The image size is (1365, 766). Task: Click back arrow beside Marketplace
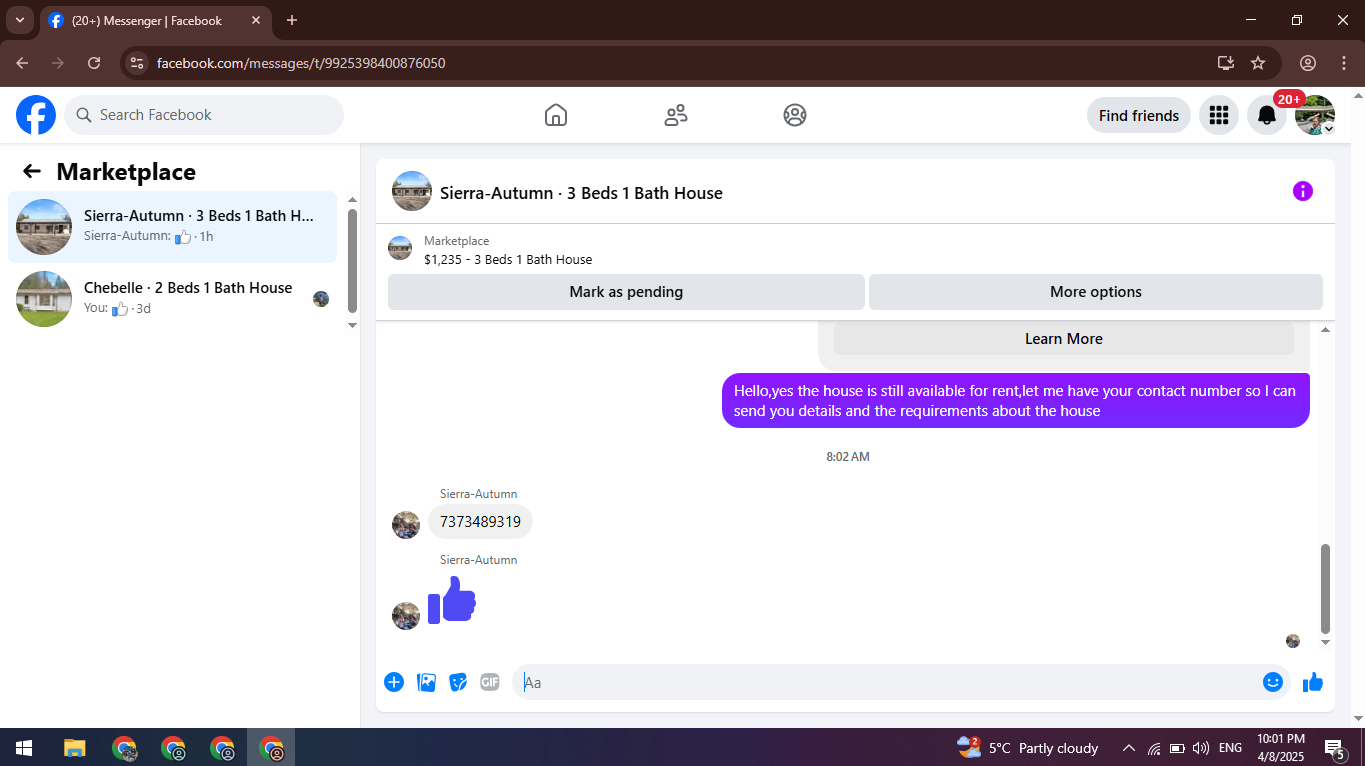click(x=32, y=171)
